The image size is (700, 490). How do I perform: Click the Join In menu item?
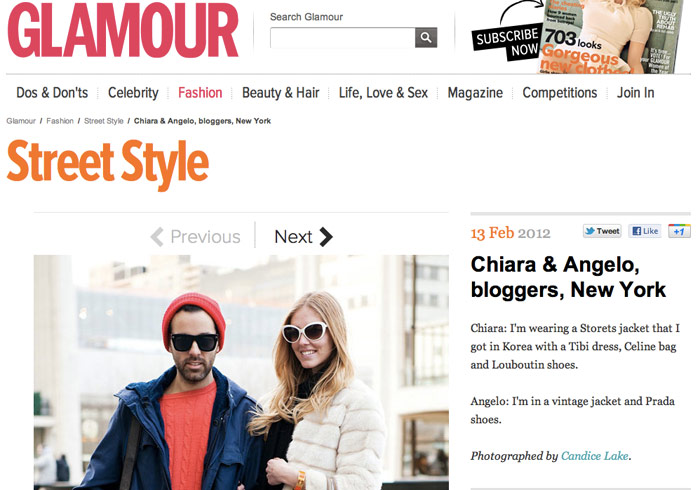(x=636, y=93)
